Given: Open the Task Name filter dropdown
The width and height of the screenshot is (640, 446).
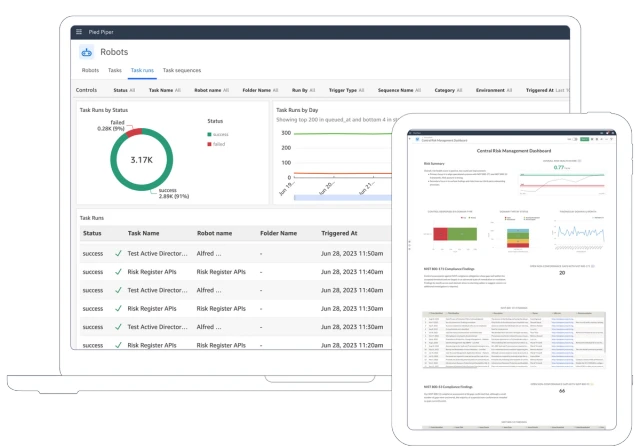Looking at the screenshot, I should (164, 90).
